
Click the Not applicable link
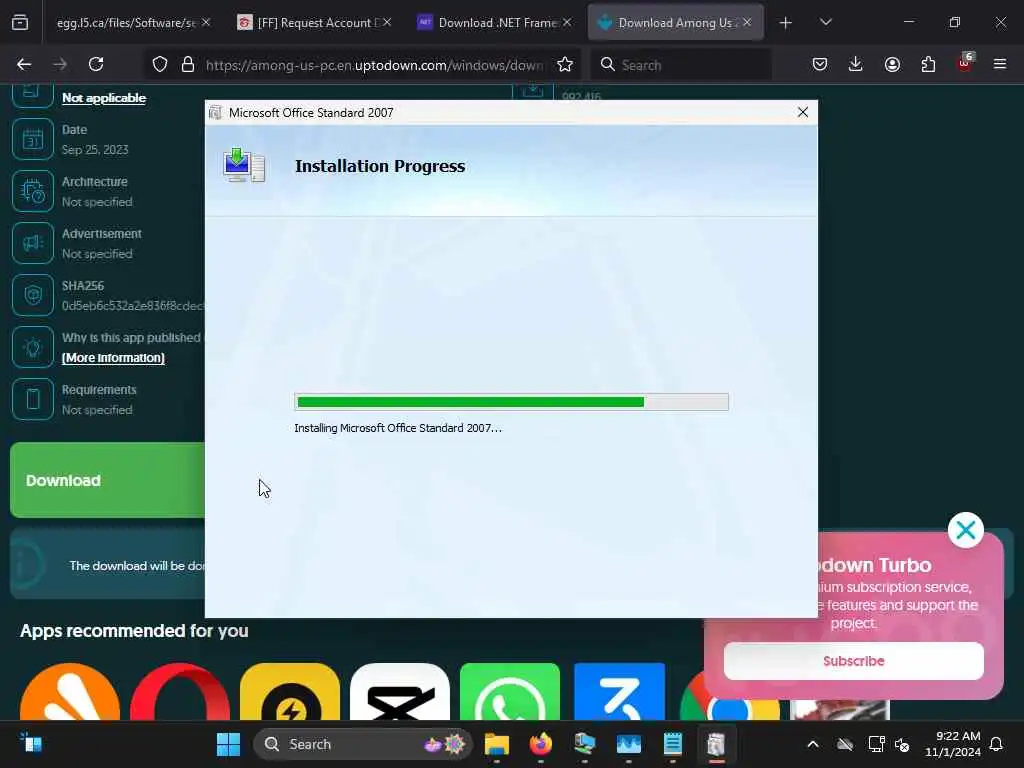click(x=104, y=98)
